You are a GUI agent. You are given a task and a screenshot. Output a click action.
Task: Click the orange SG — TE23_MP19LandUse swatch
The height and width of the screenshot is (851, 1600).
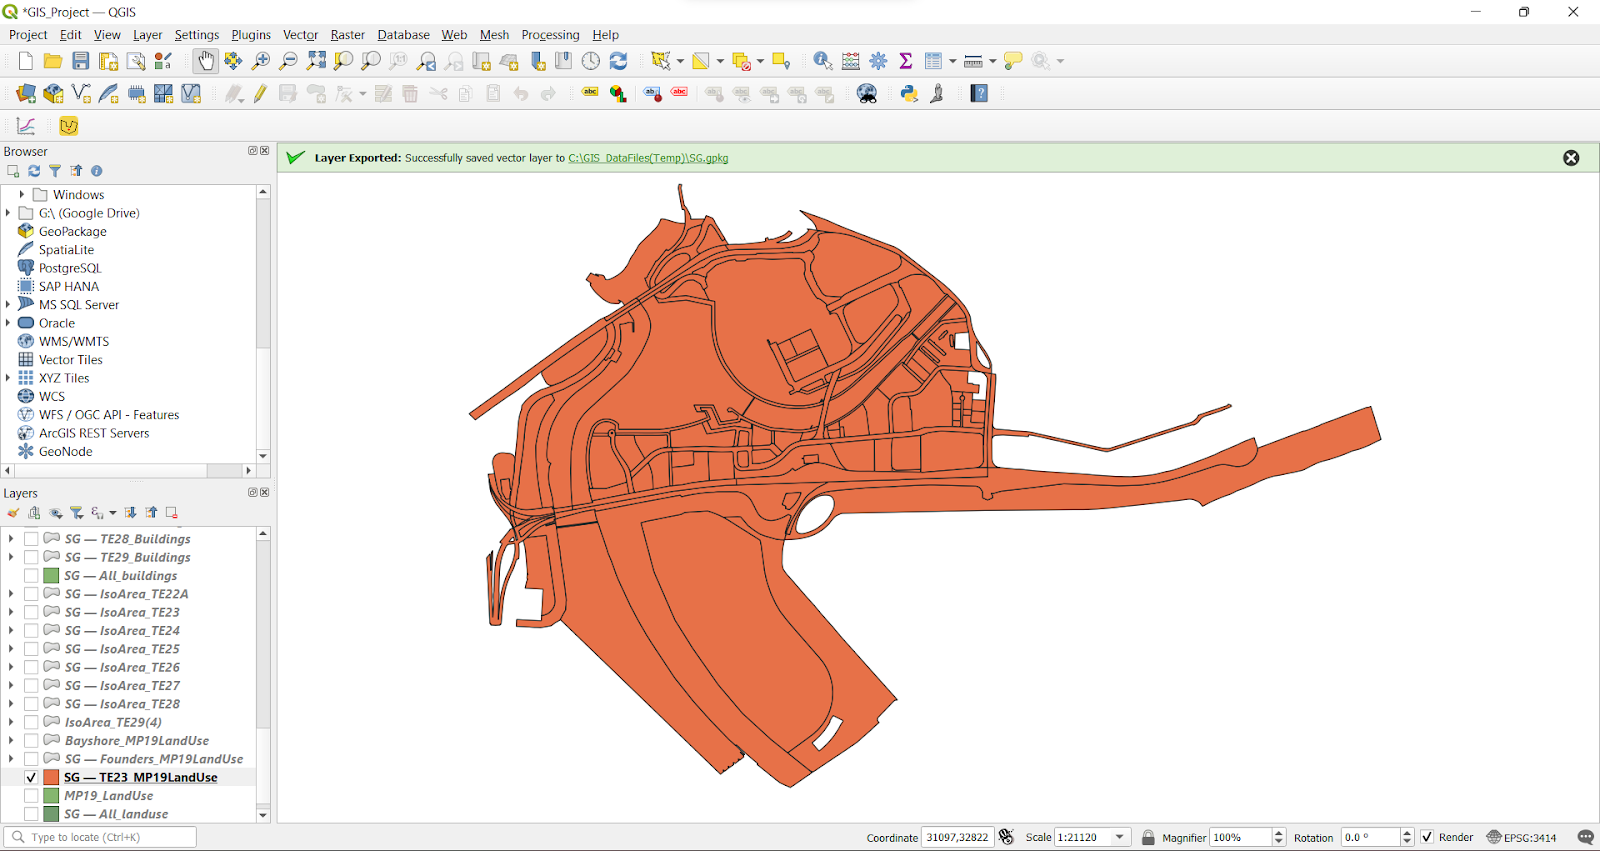(51, 778)
